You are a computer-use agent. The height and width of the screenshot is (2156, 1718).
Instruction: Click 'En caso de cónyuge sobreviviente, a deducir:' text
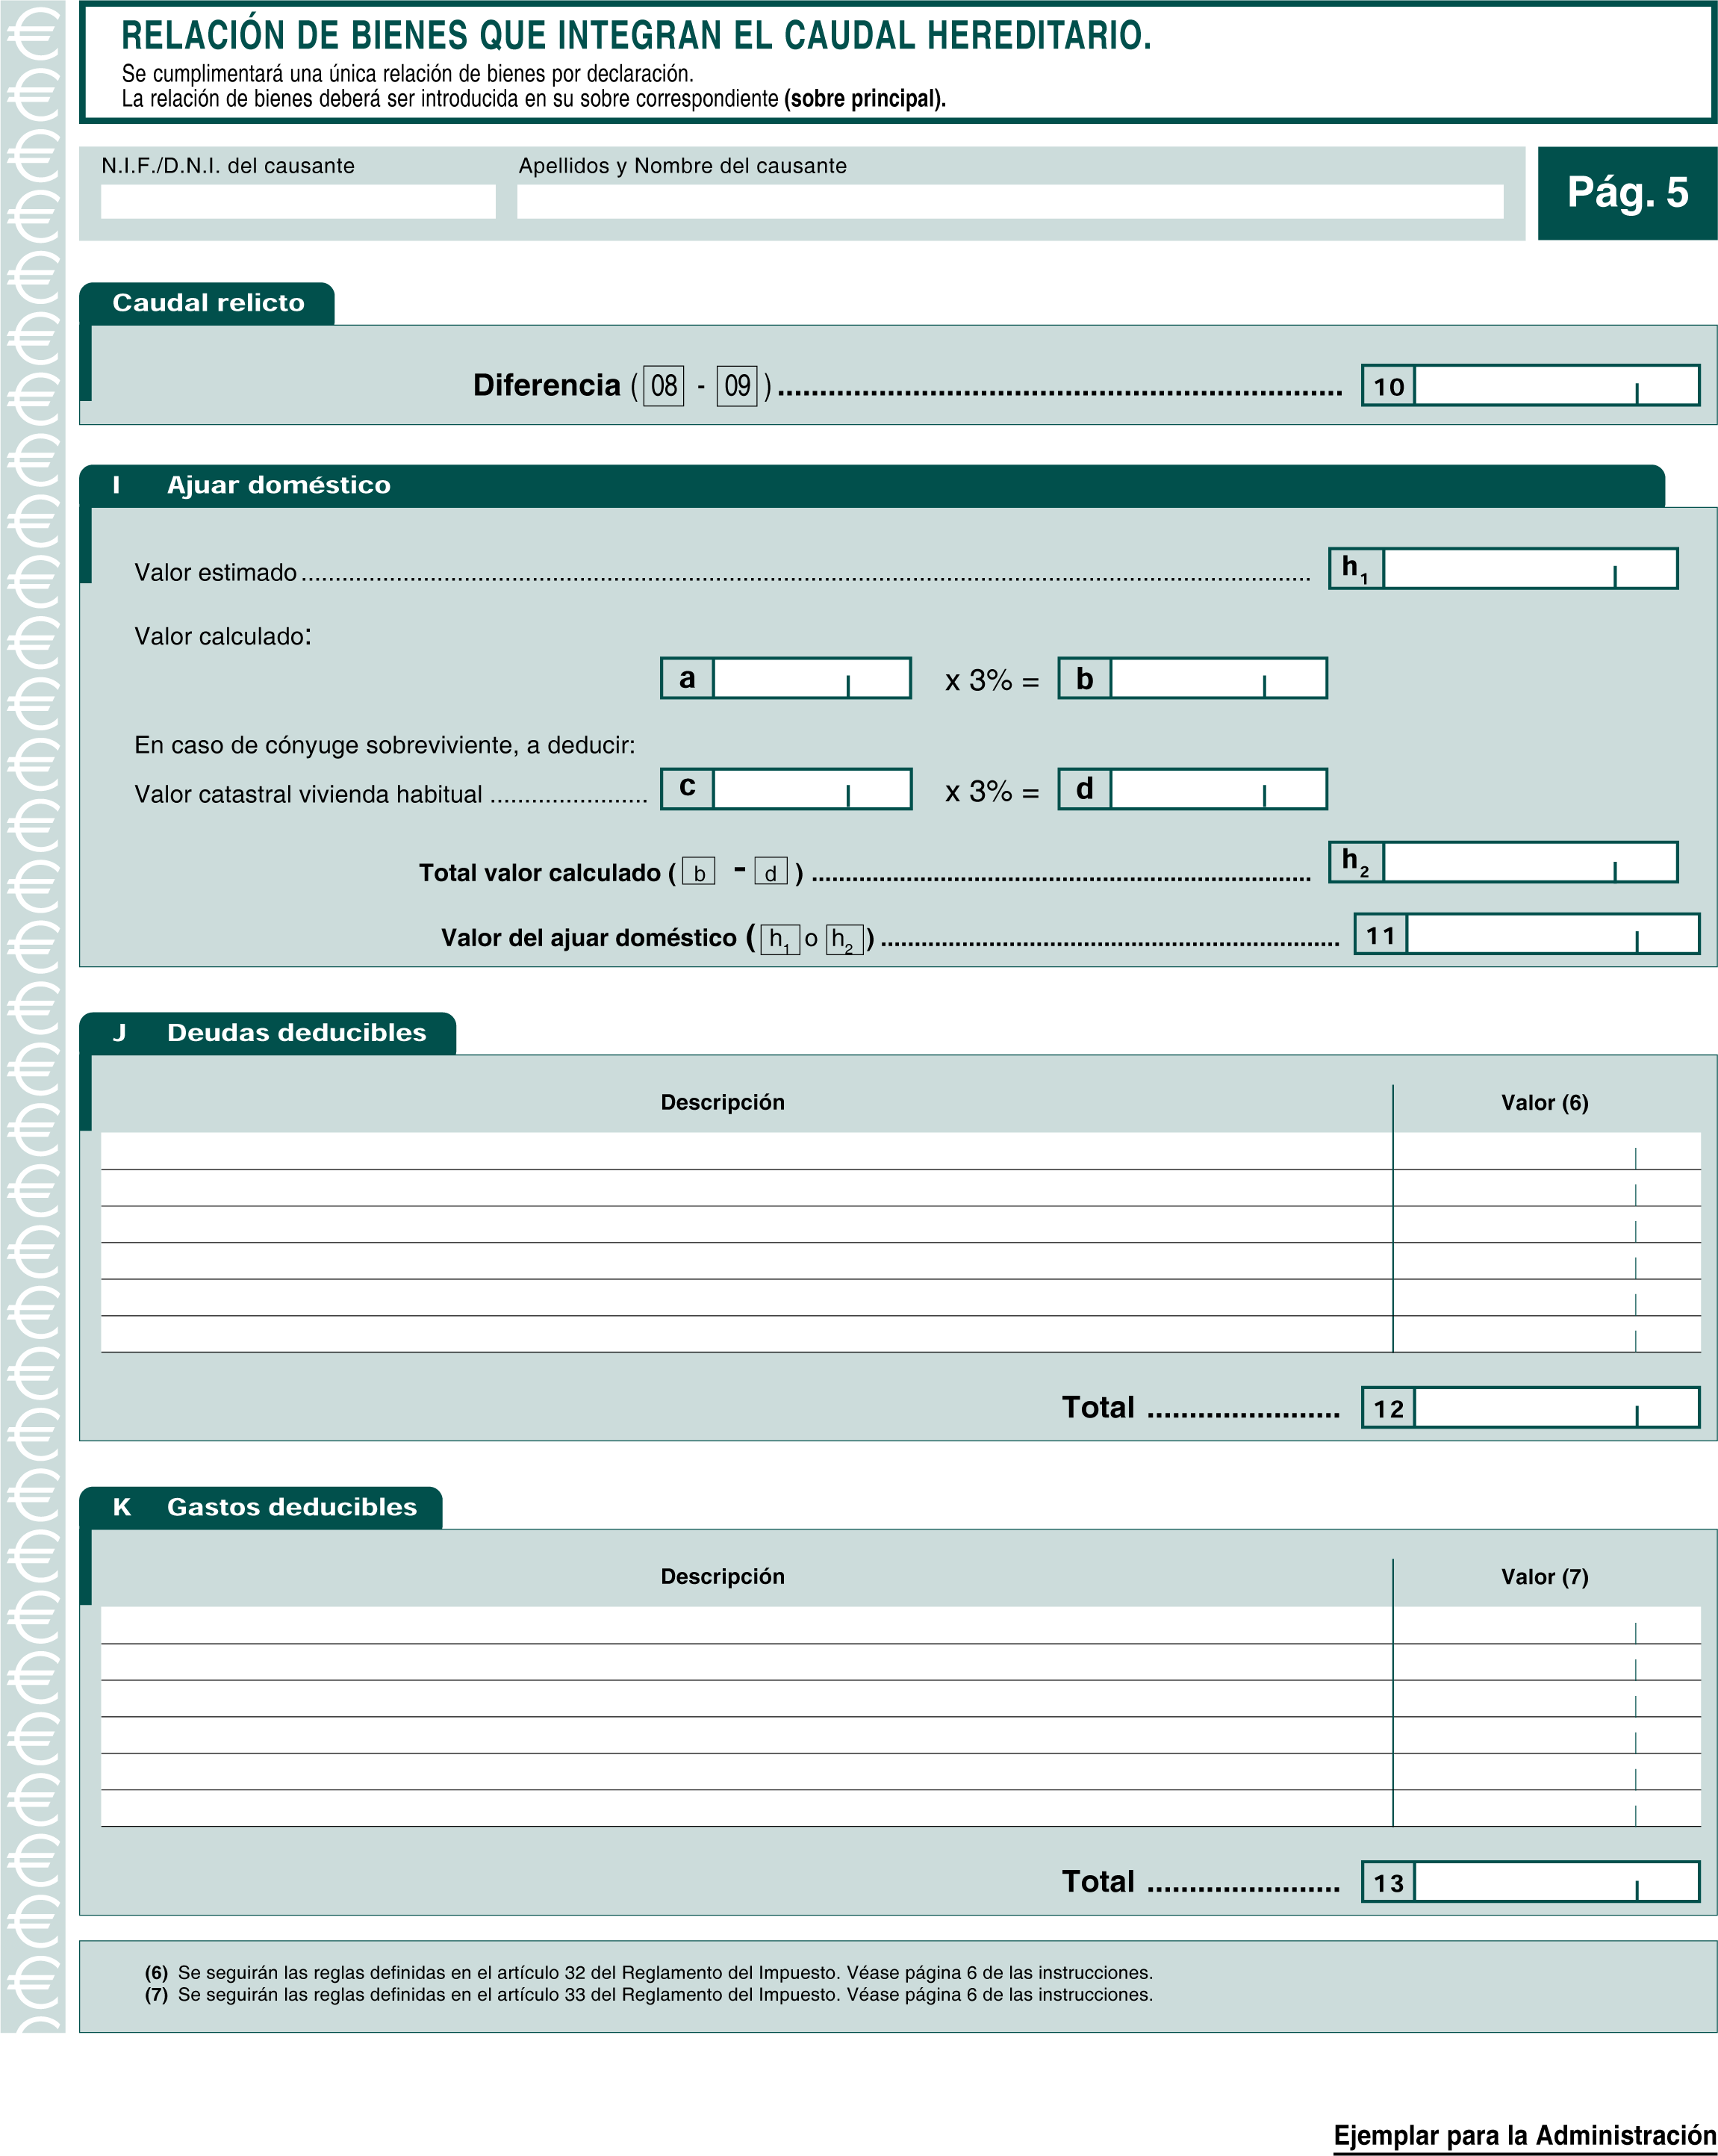[385, 745]
